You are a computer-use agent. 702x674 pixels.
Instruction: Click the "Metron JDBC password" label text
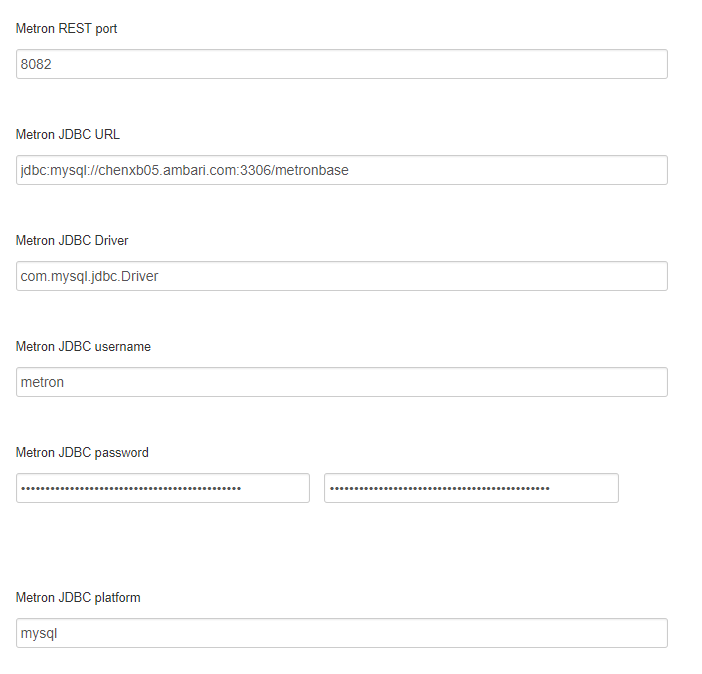82,453
